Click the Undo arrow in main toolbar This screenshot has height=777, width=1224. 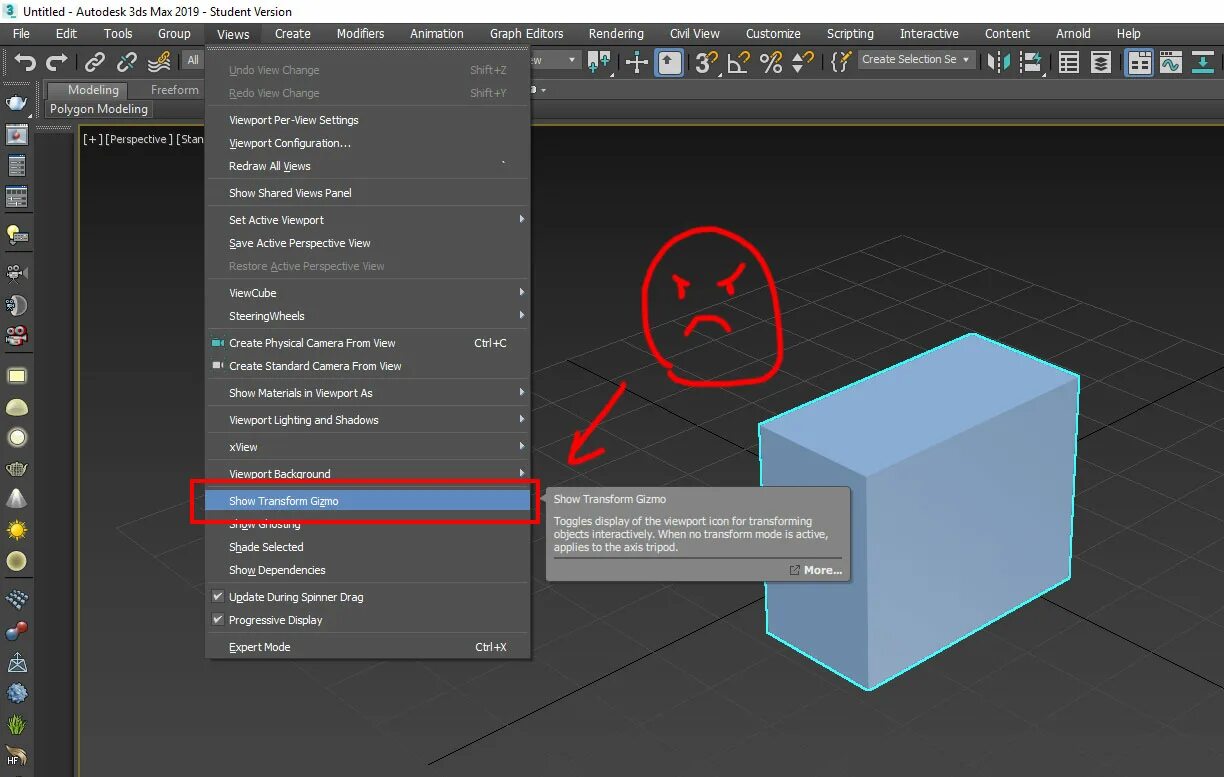pos(25,63)
